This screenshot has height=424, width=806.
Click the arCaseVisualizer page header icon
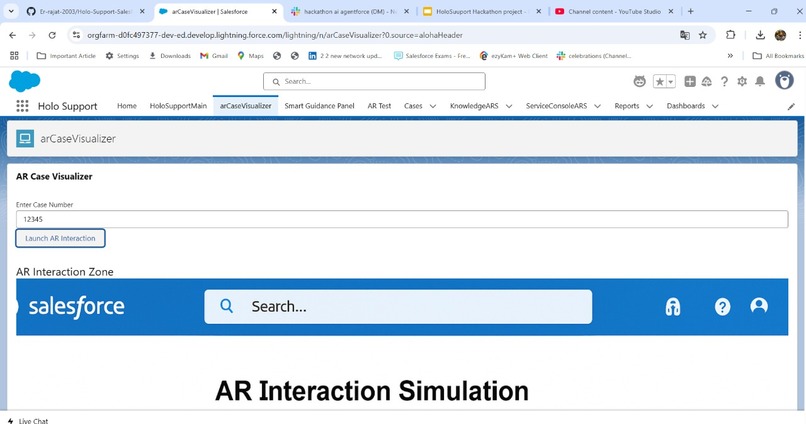[x=25, y=138]
